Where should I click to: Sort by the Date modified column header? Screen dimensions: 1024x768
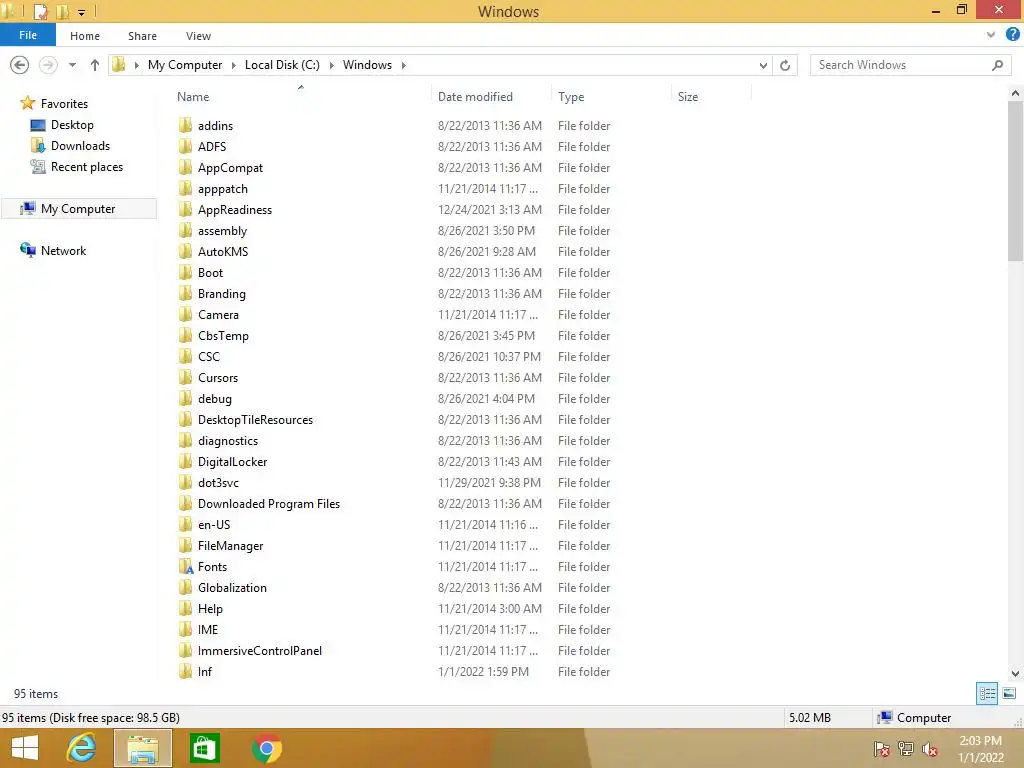tap(475, 97)
